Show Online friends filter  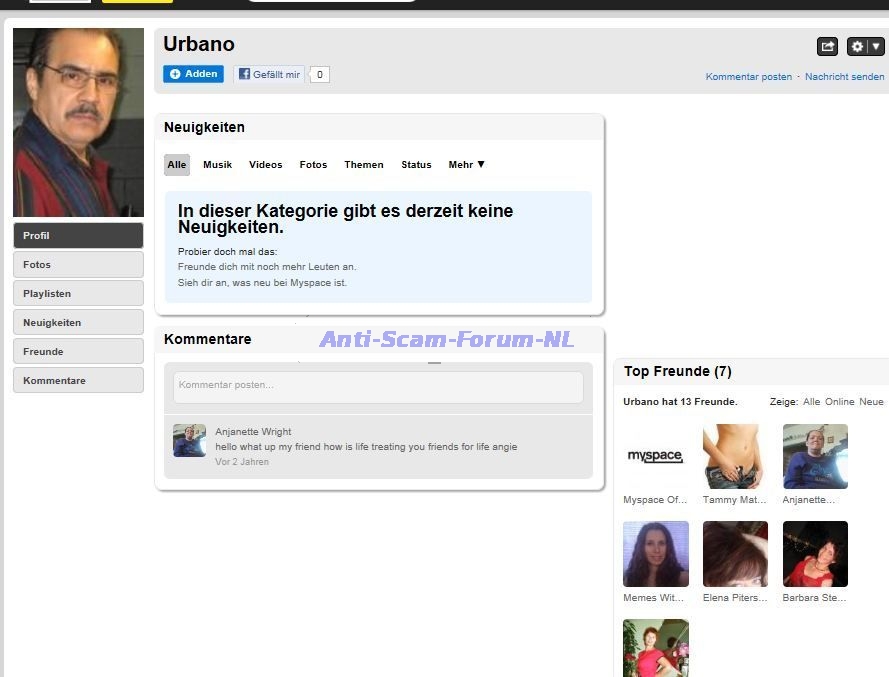coord(839,402)
